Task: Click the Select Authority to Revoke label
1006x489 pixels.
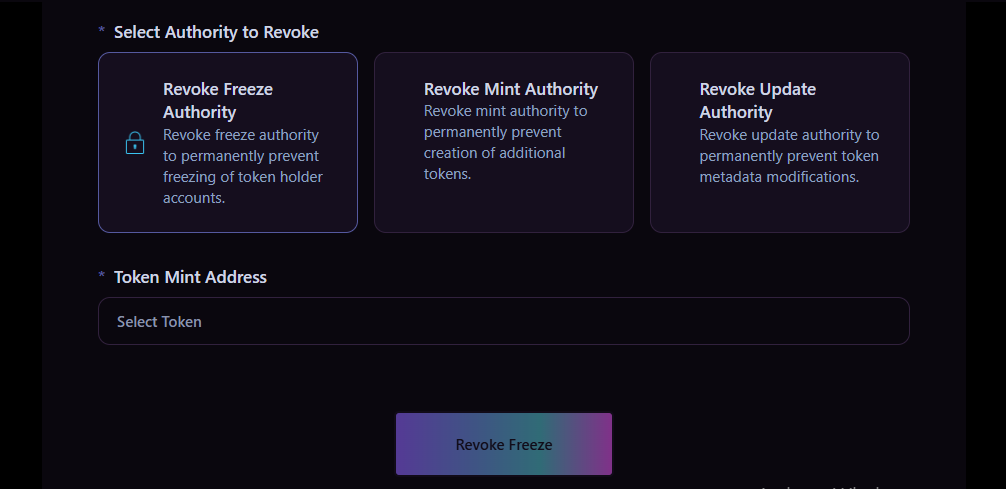Action: click(x=216, y=32)
